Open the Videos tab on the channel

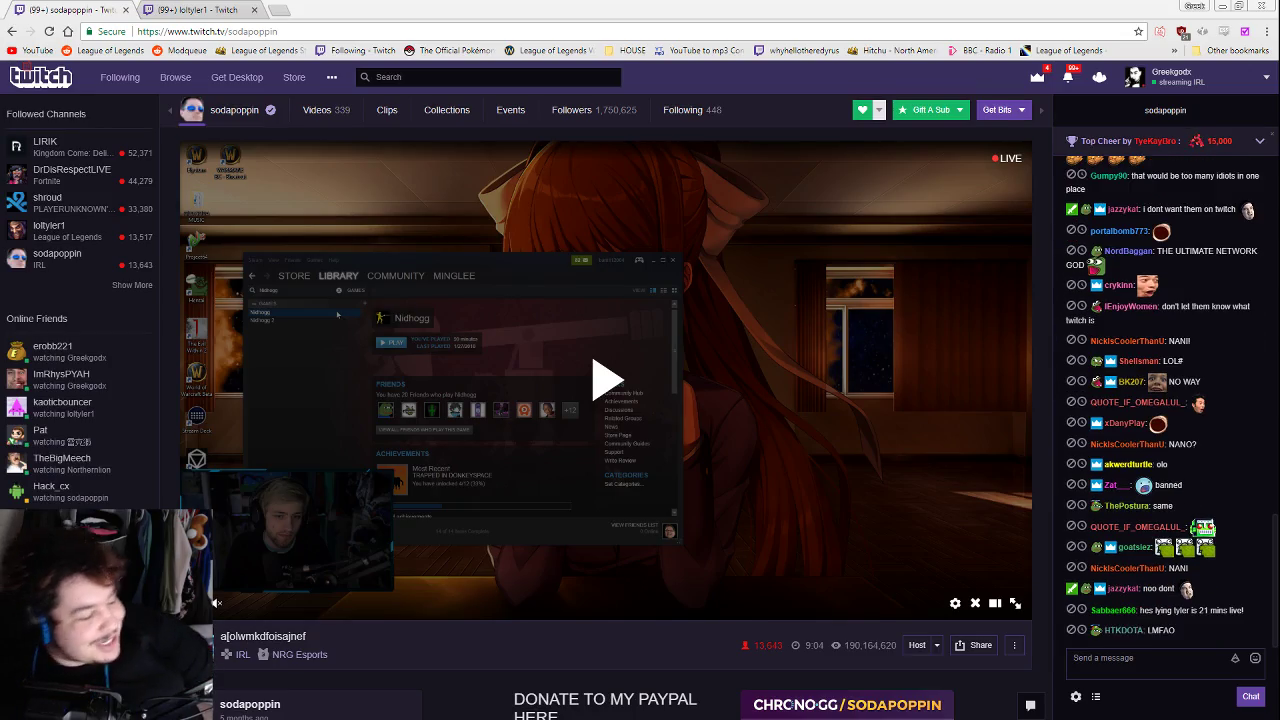pyautogui.click(x=326, y=110)
